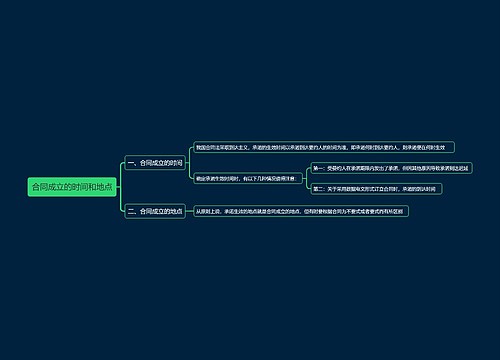Click the node beginning 确定承诺生效的时间时
This screenshot has width=500, height=360.
(248, 178)
